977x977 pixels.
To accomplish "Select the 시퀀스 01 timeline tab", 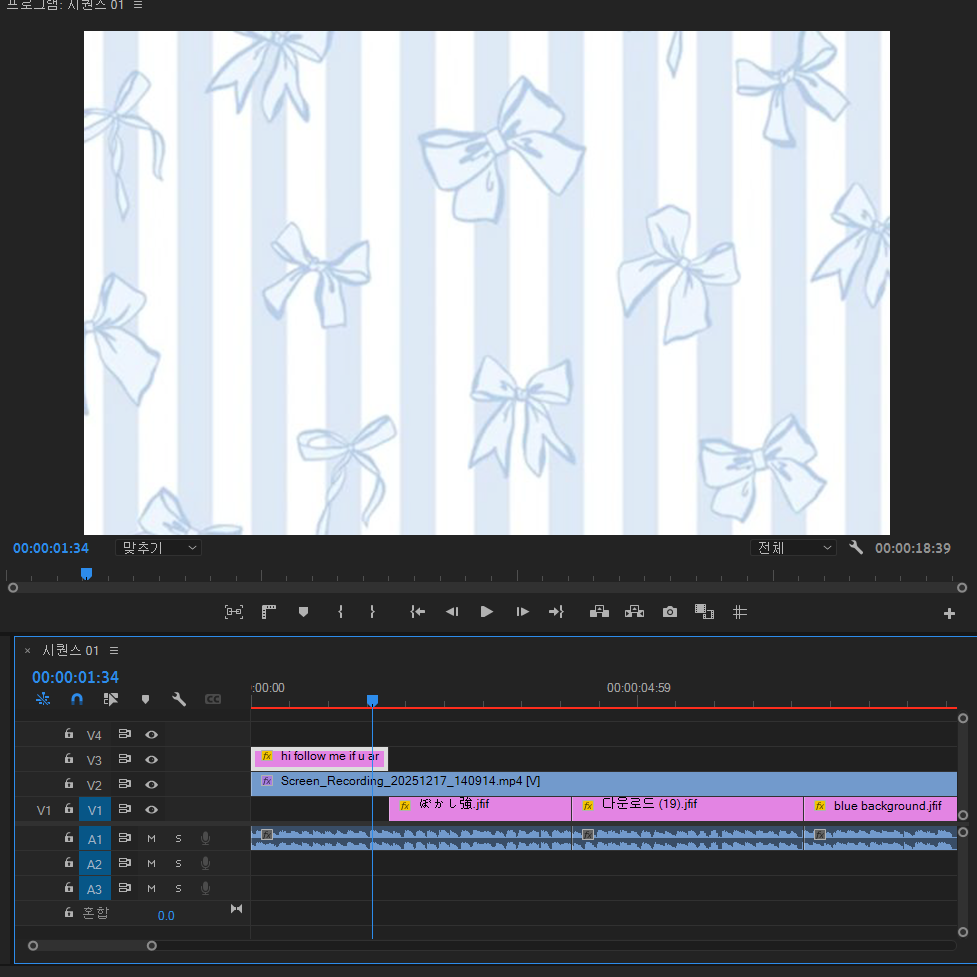I will pyautogui.click(x=70, y=651).
